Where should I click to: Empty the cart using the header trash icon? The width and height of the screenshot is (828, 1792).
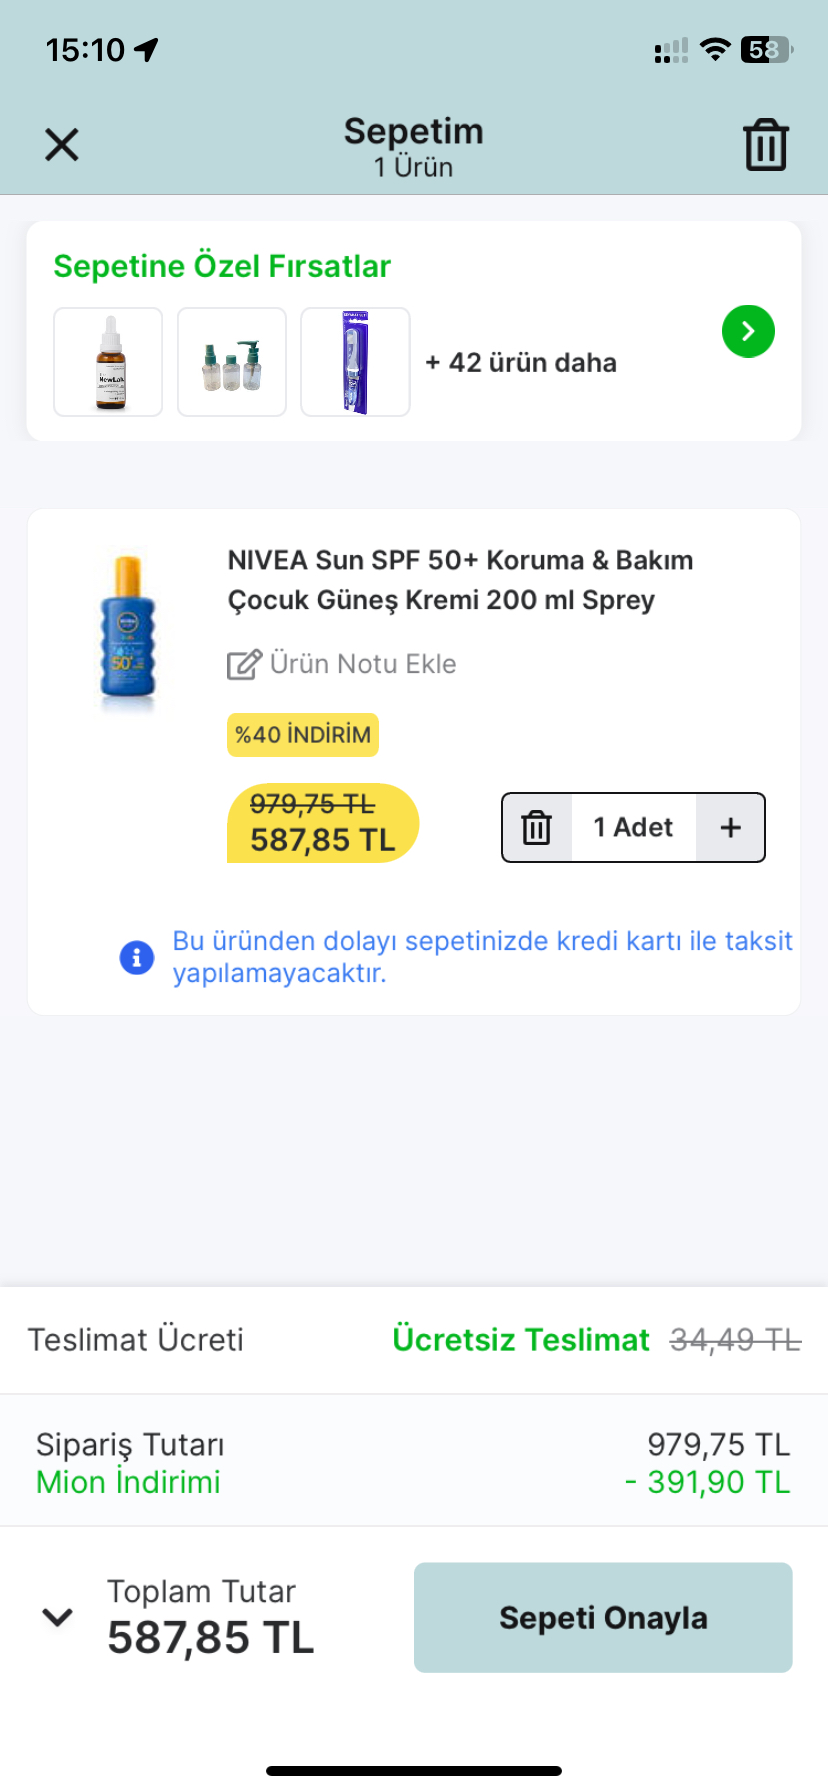click(766, 146)
